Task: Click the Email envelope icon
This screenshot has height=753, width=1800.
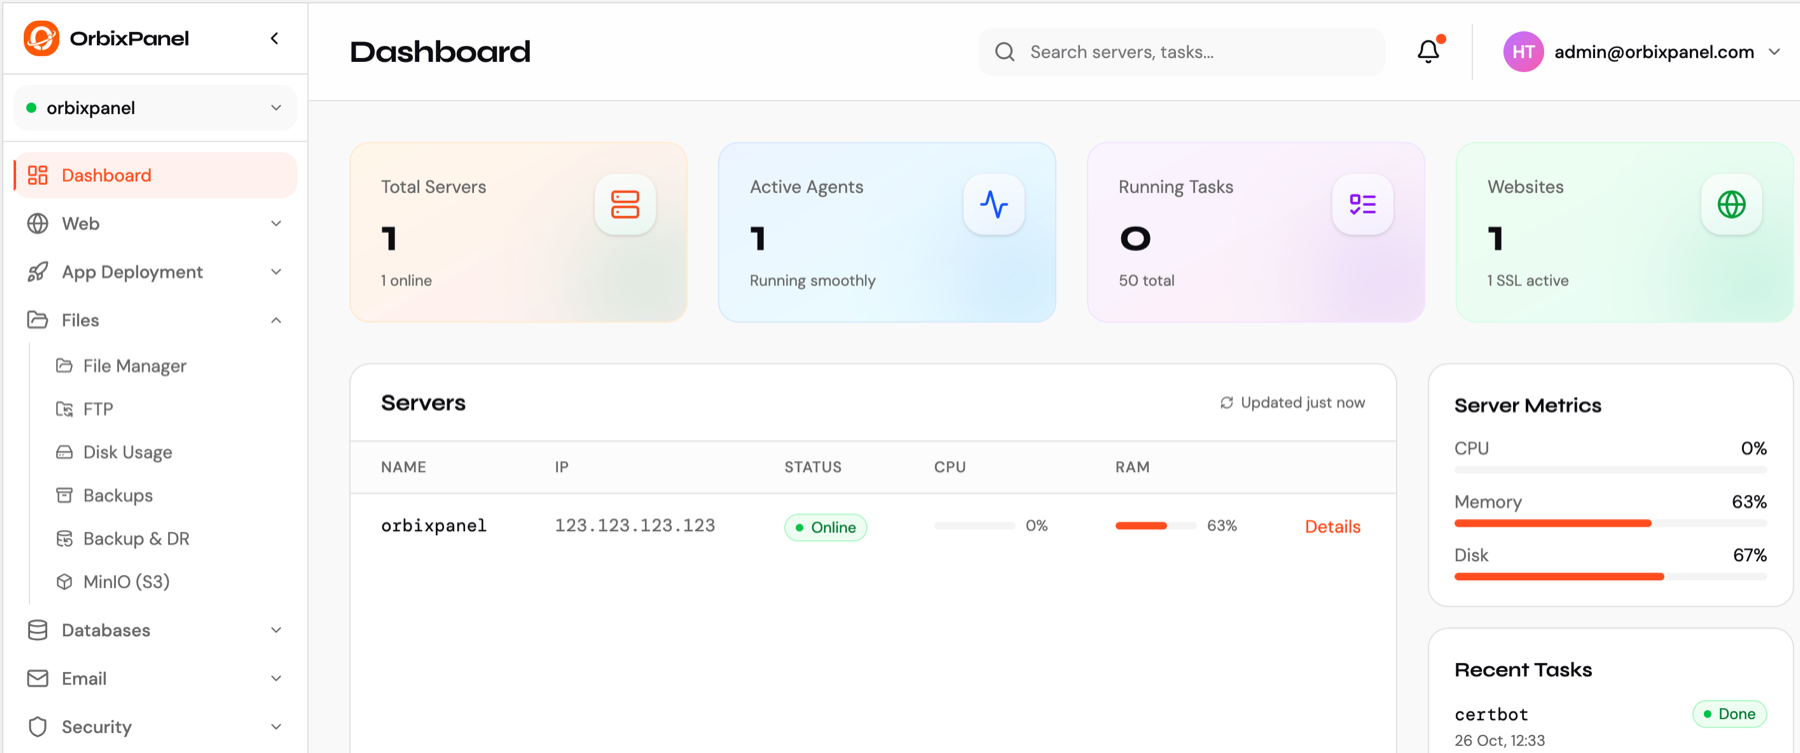Action: tap(38, 678)
